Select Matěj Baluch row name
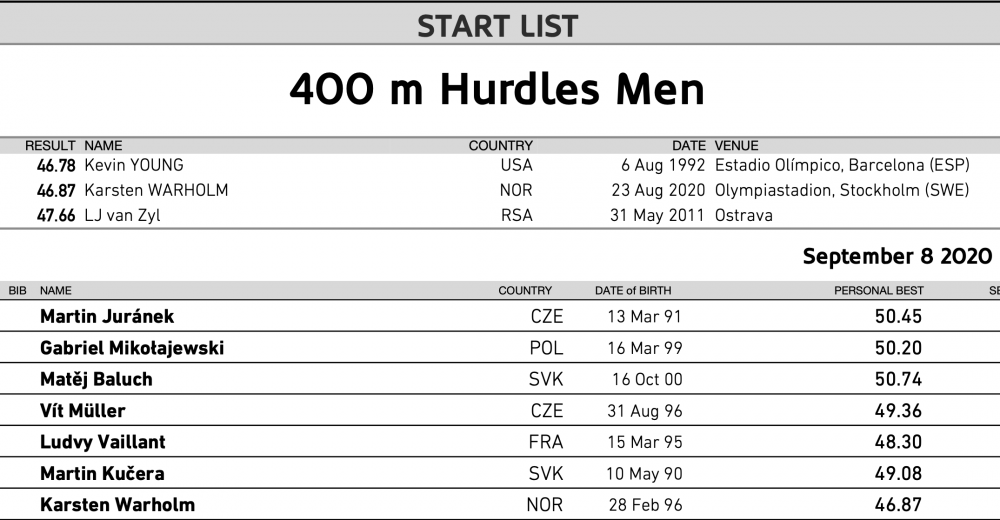Viewport: 1000px width, 520px height. point(96,380)
